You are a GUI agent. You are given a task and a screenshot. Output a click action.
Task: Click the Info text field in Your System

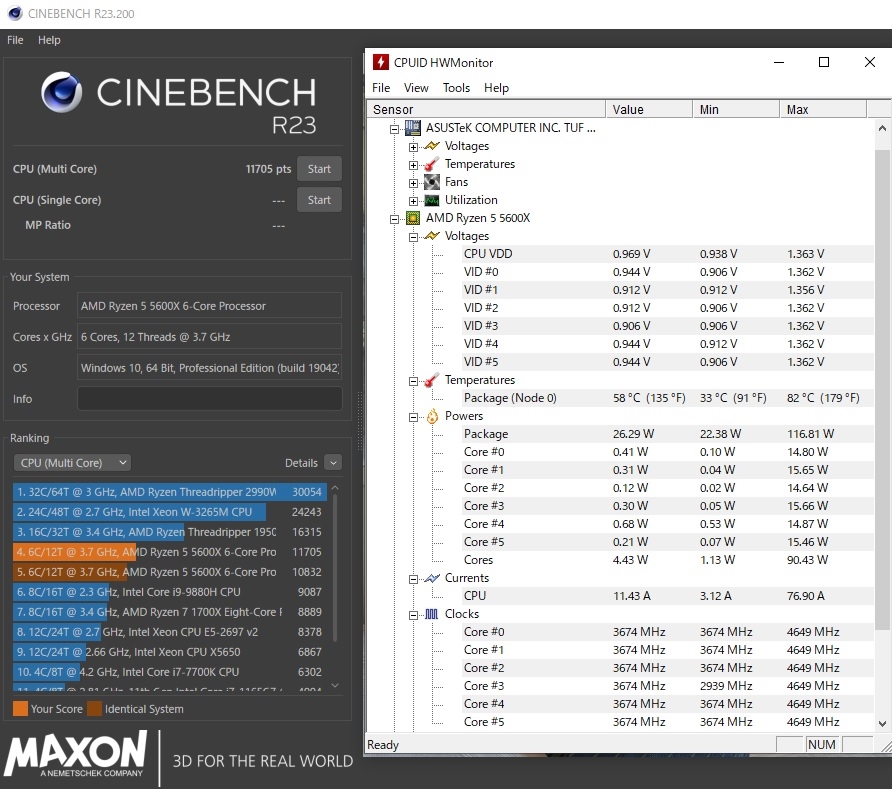click(209, 399)
